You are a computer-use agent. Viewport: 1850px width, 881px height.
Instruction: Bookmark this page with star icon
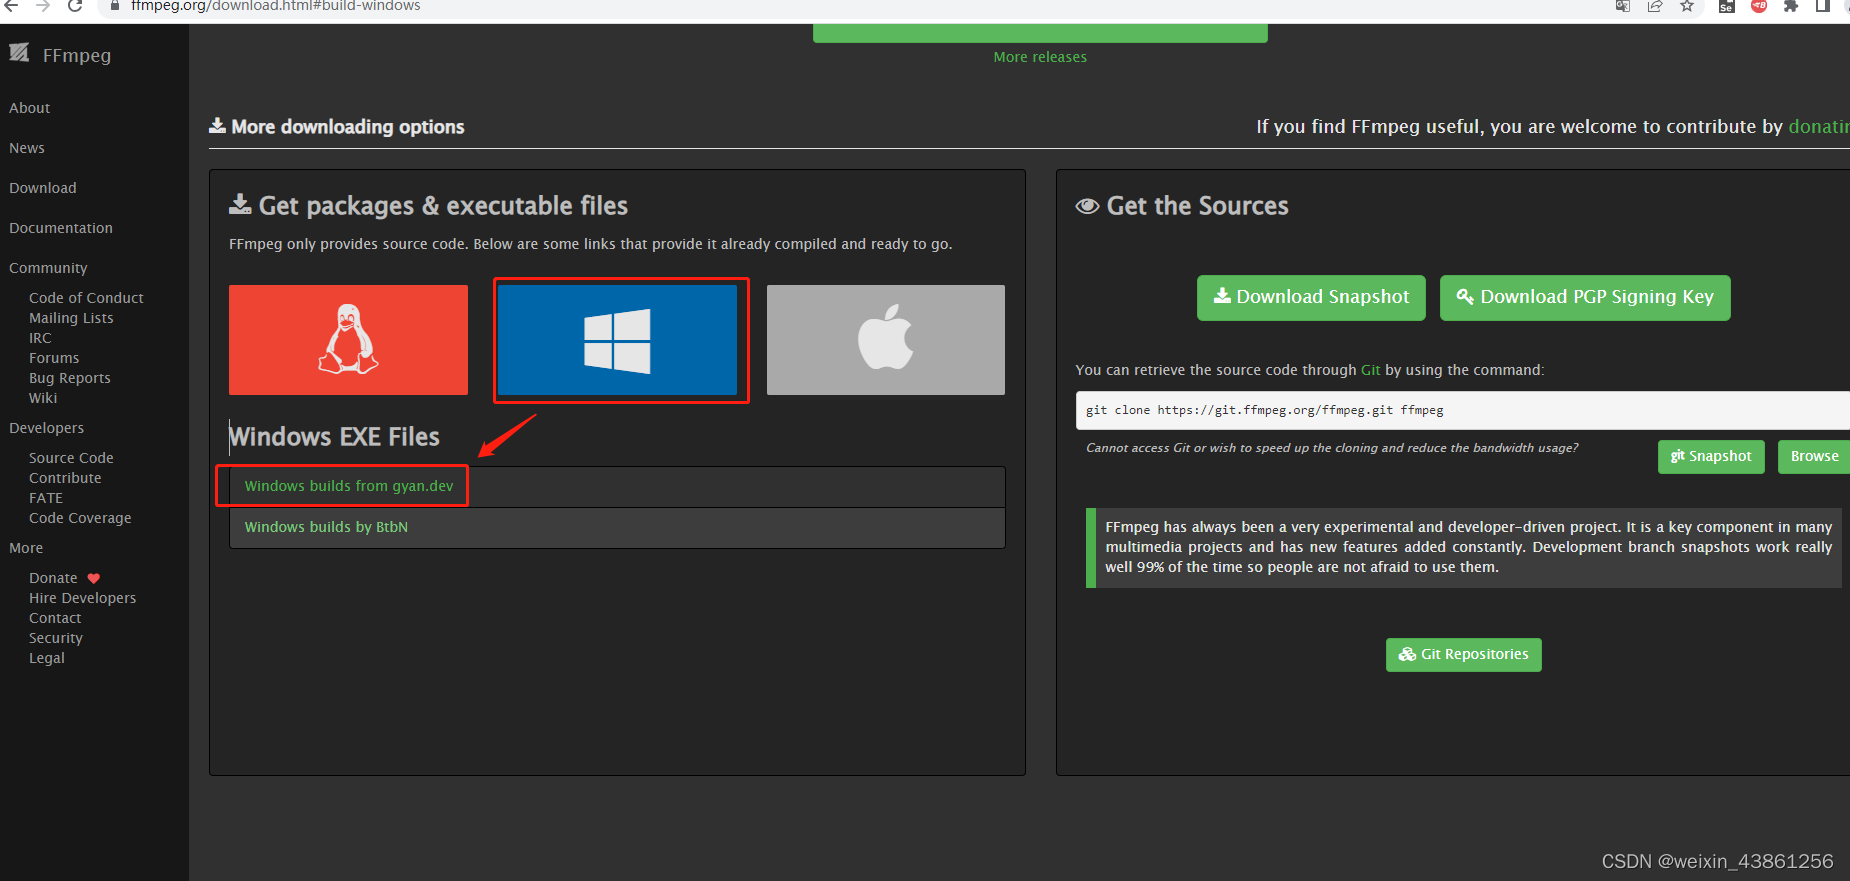1687,6
